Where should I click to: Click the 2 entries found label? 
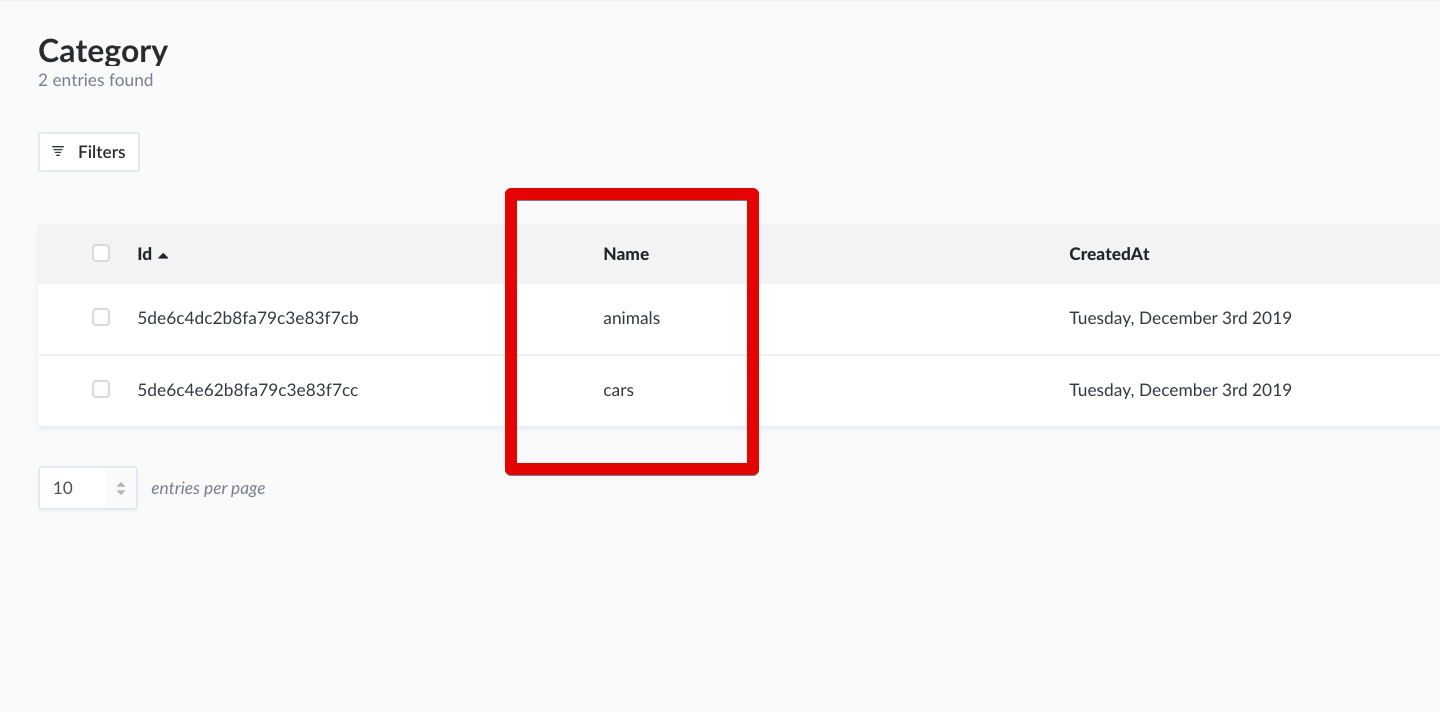[96, 80]
